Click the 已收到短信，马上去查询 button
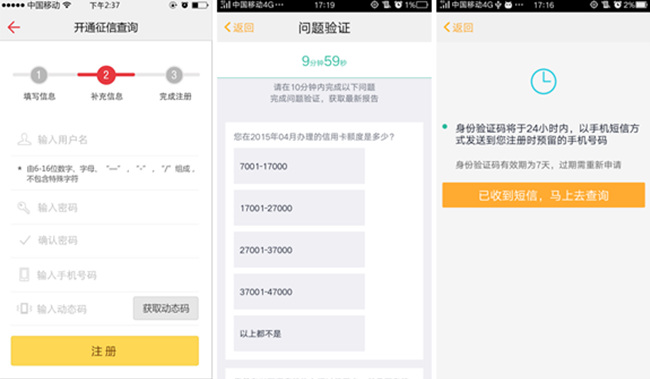This screenshot has width=650, height=379. [x=543, y=195]
